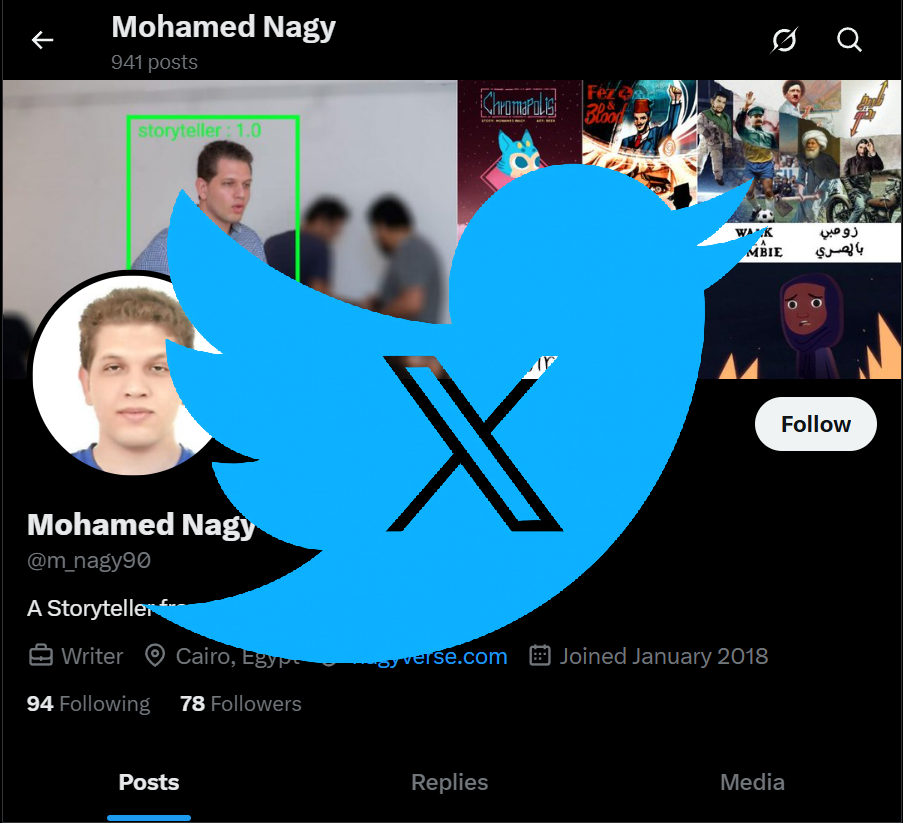
Task: Open the nagyverse.com website link
Action: (440, 657)
